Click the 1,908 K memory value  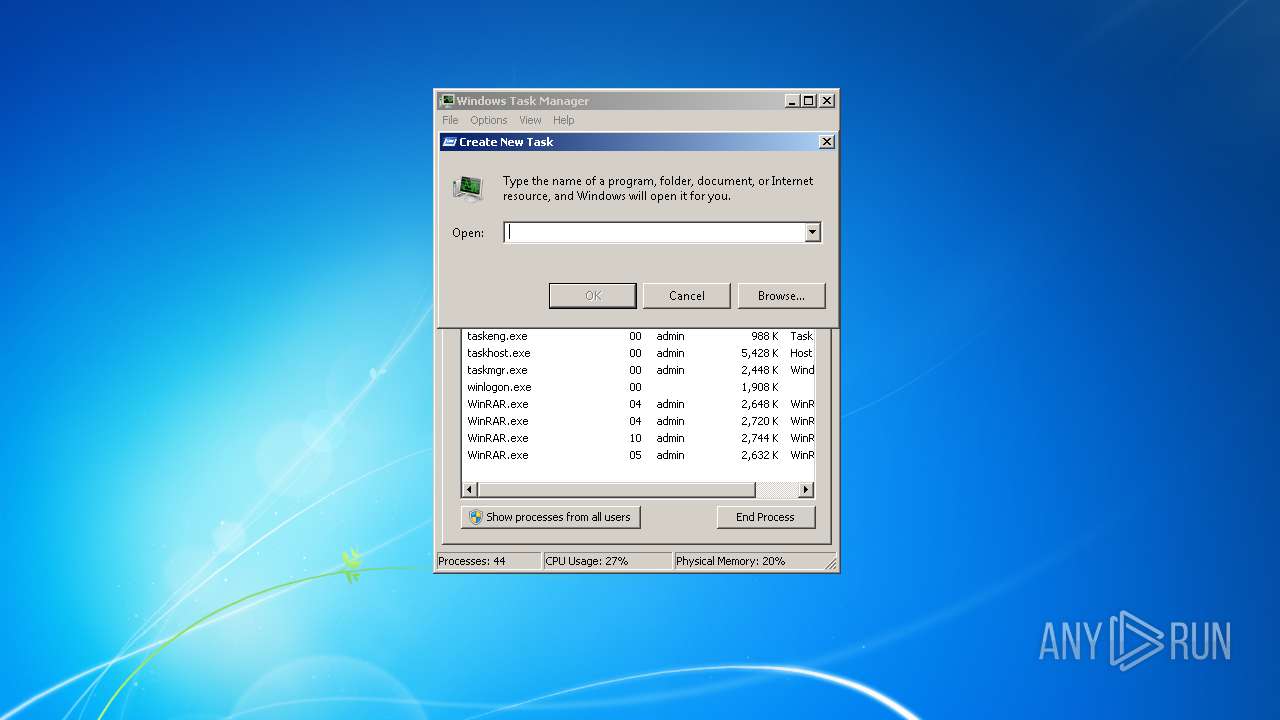pyautogui.click(x=759, y=387)
